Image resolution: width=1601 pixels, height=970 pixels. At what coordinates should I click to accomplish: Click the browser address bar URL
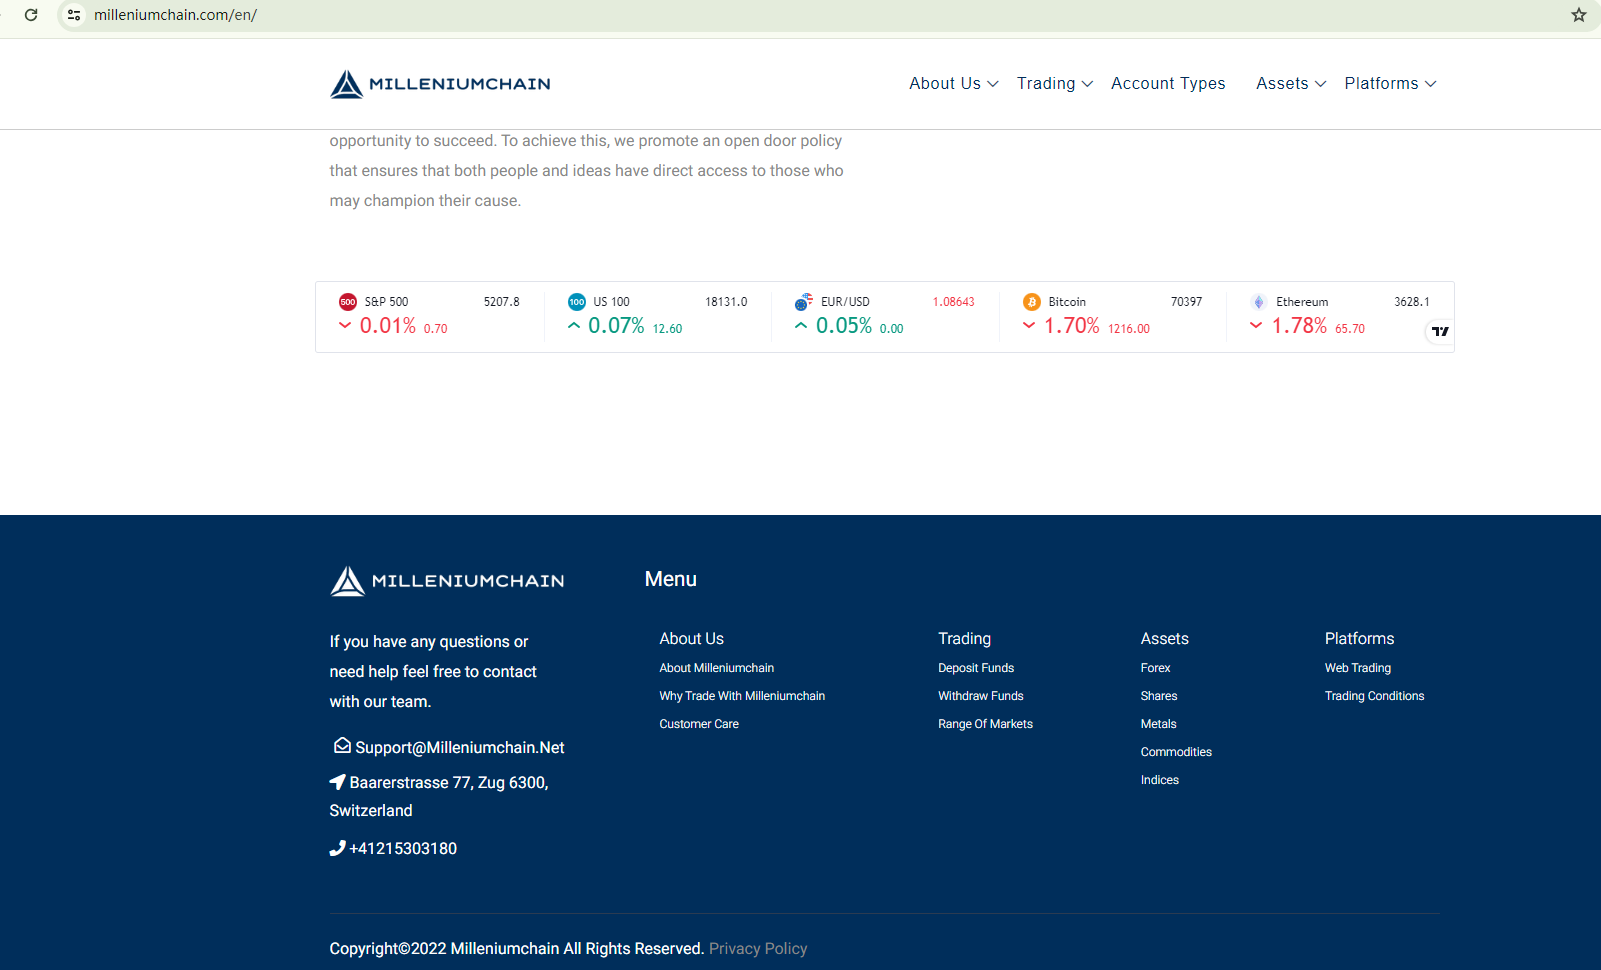[x=176, y=15]
